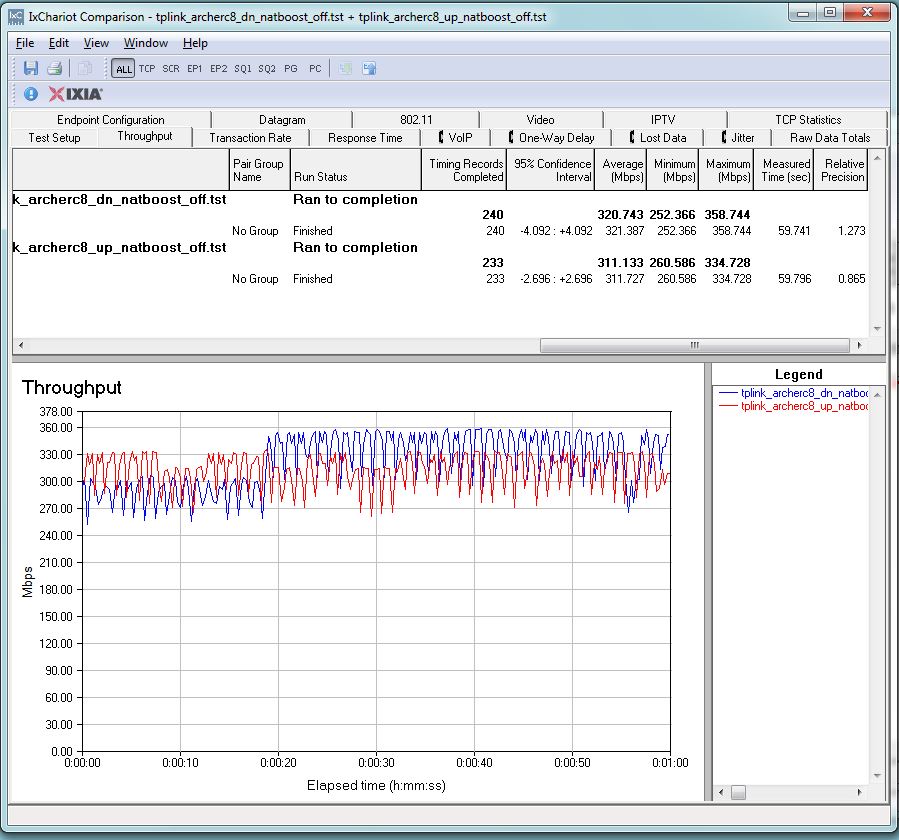The width and height of the screenshot is (899, 840).
Task: Click table vertical scroll up arrow
Action: [x=877, y=157]
